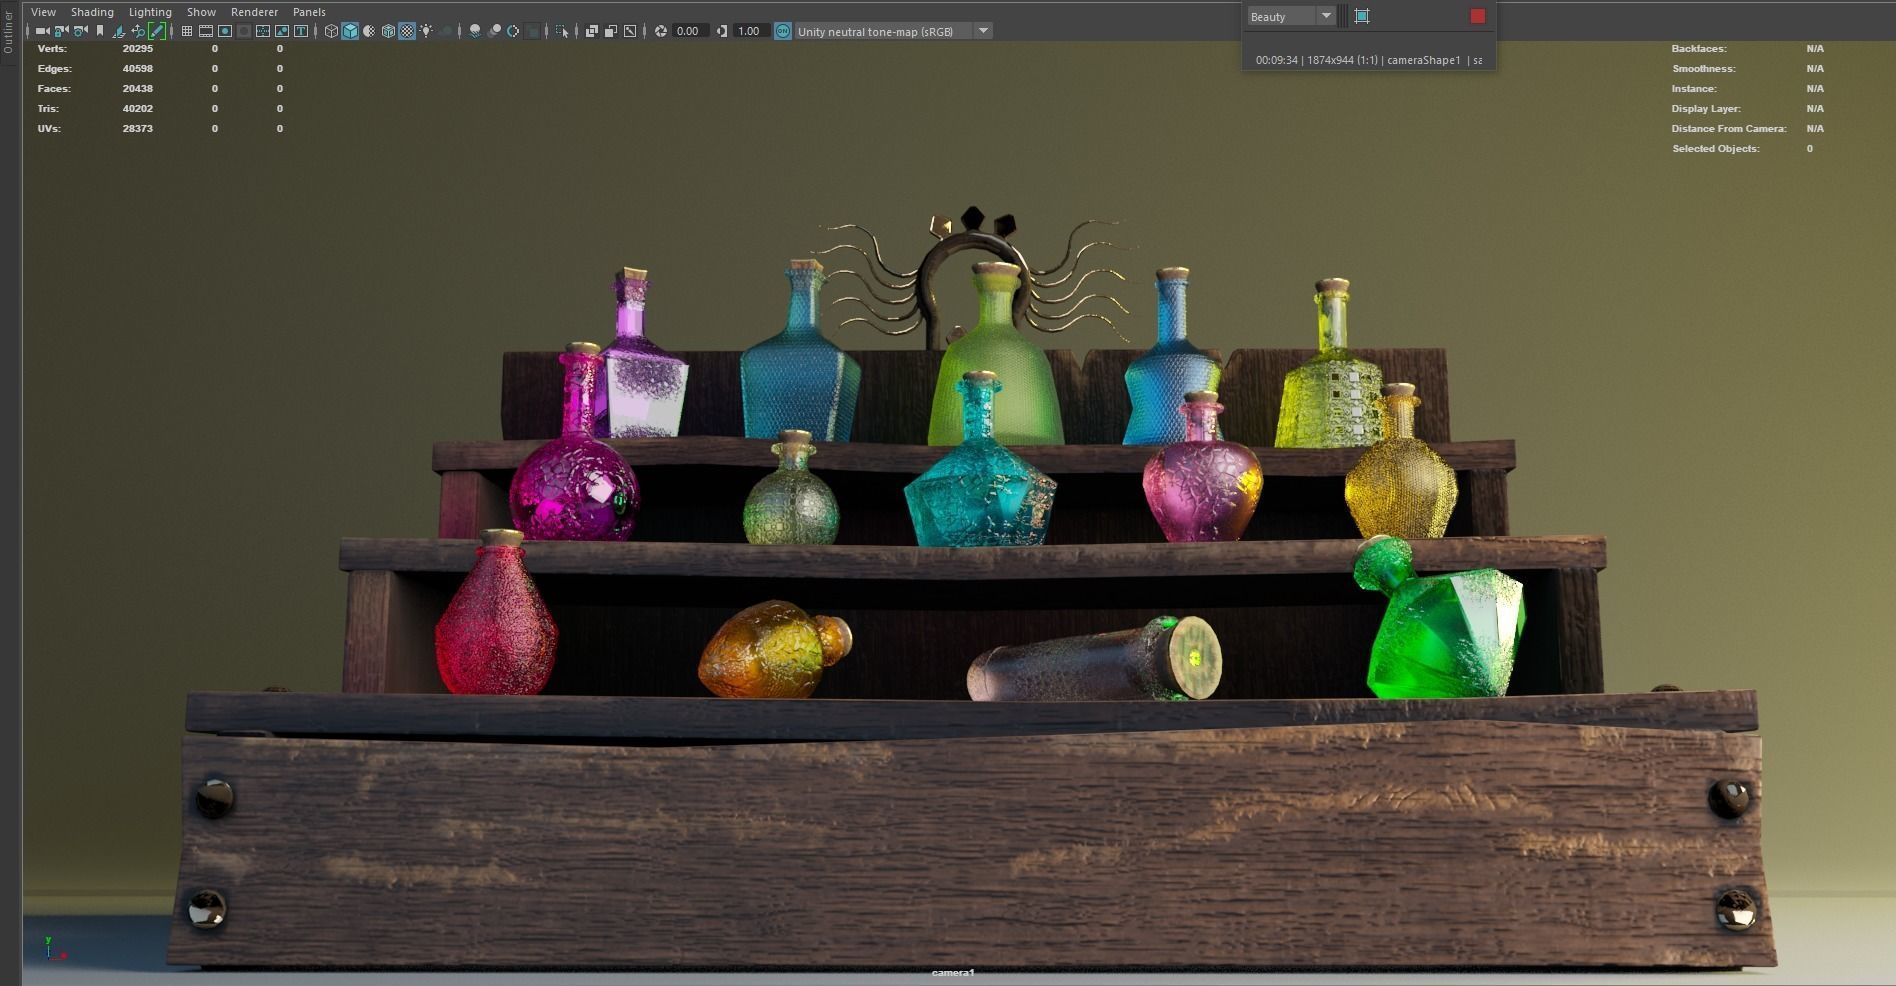The image size is (1896, 986).
Task: Click the render region marquee button
Action: click(x=1361, y=16)
